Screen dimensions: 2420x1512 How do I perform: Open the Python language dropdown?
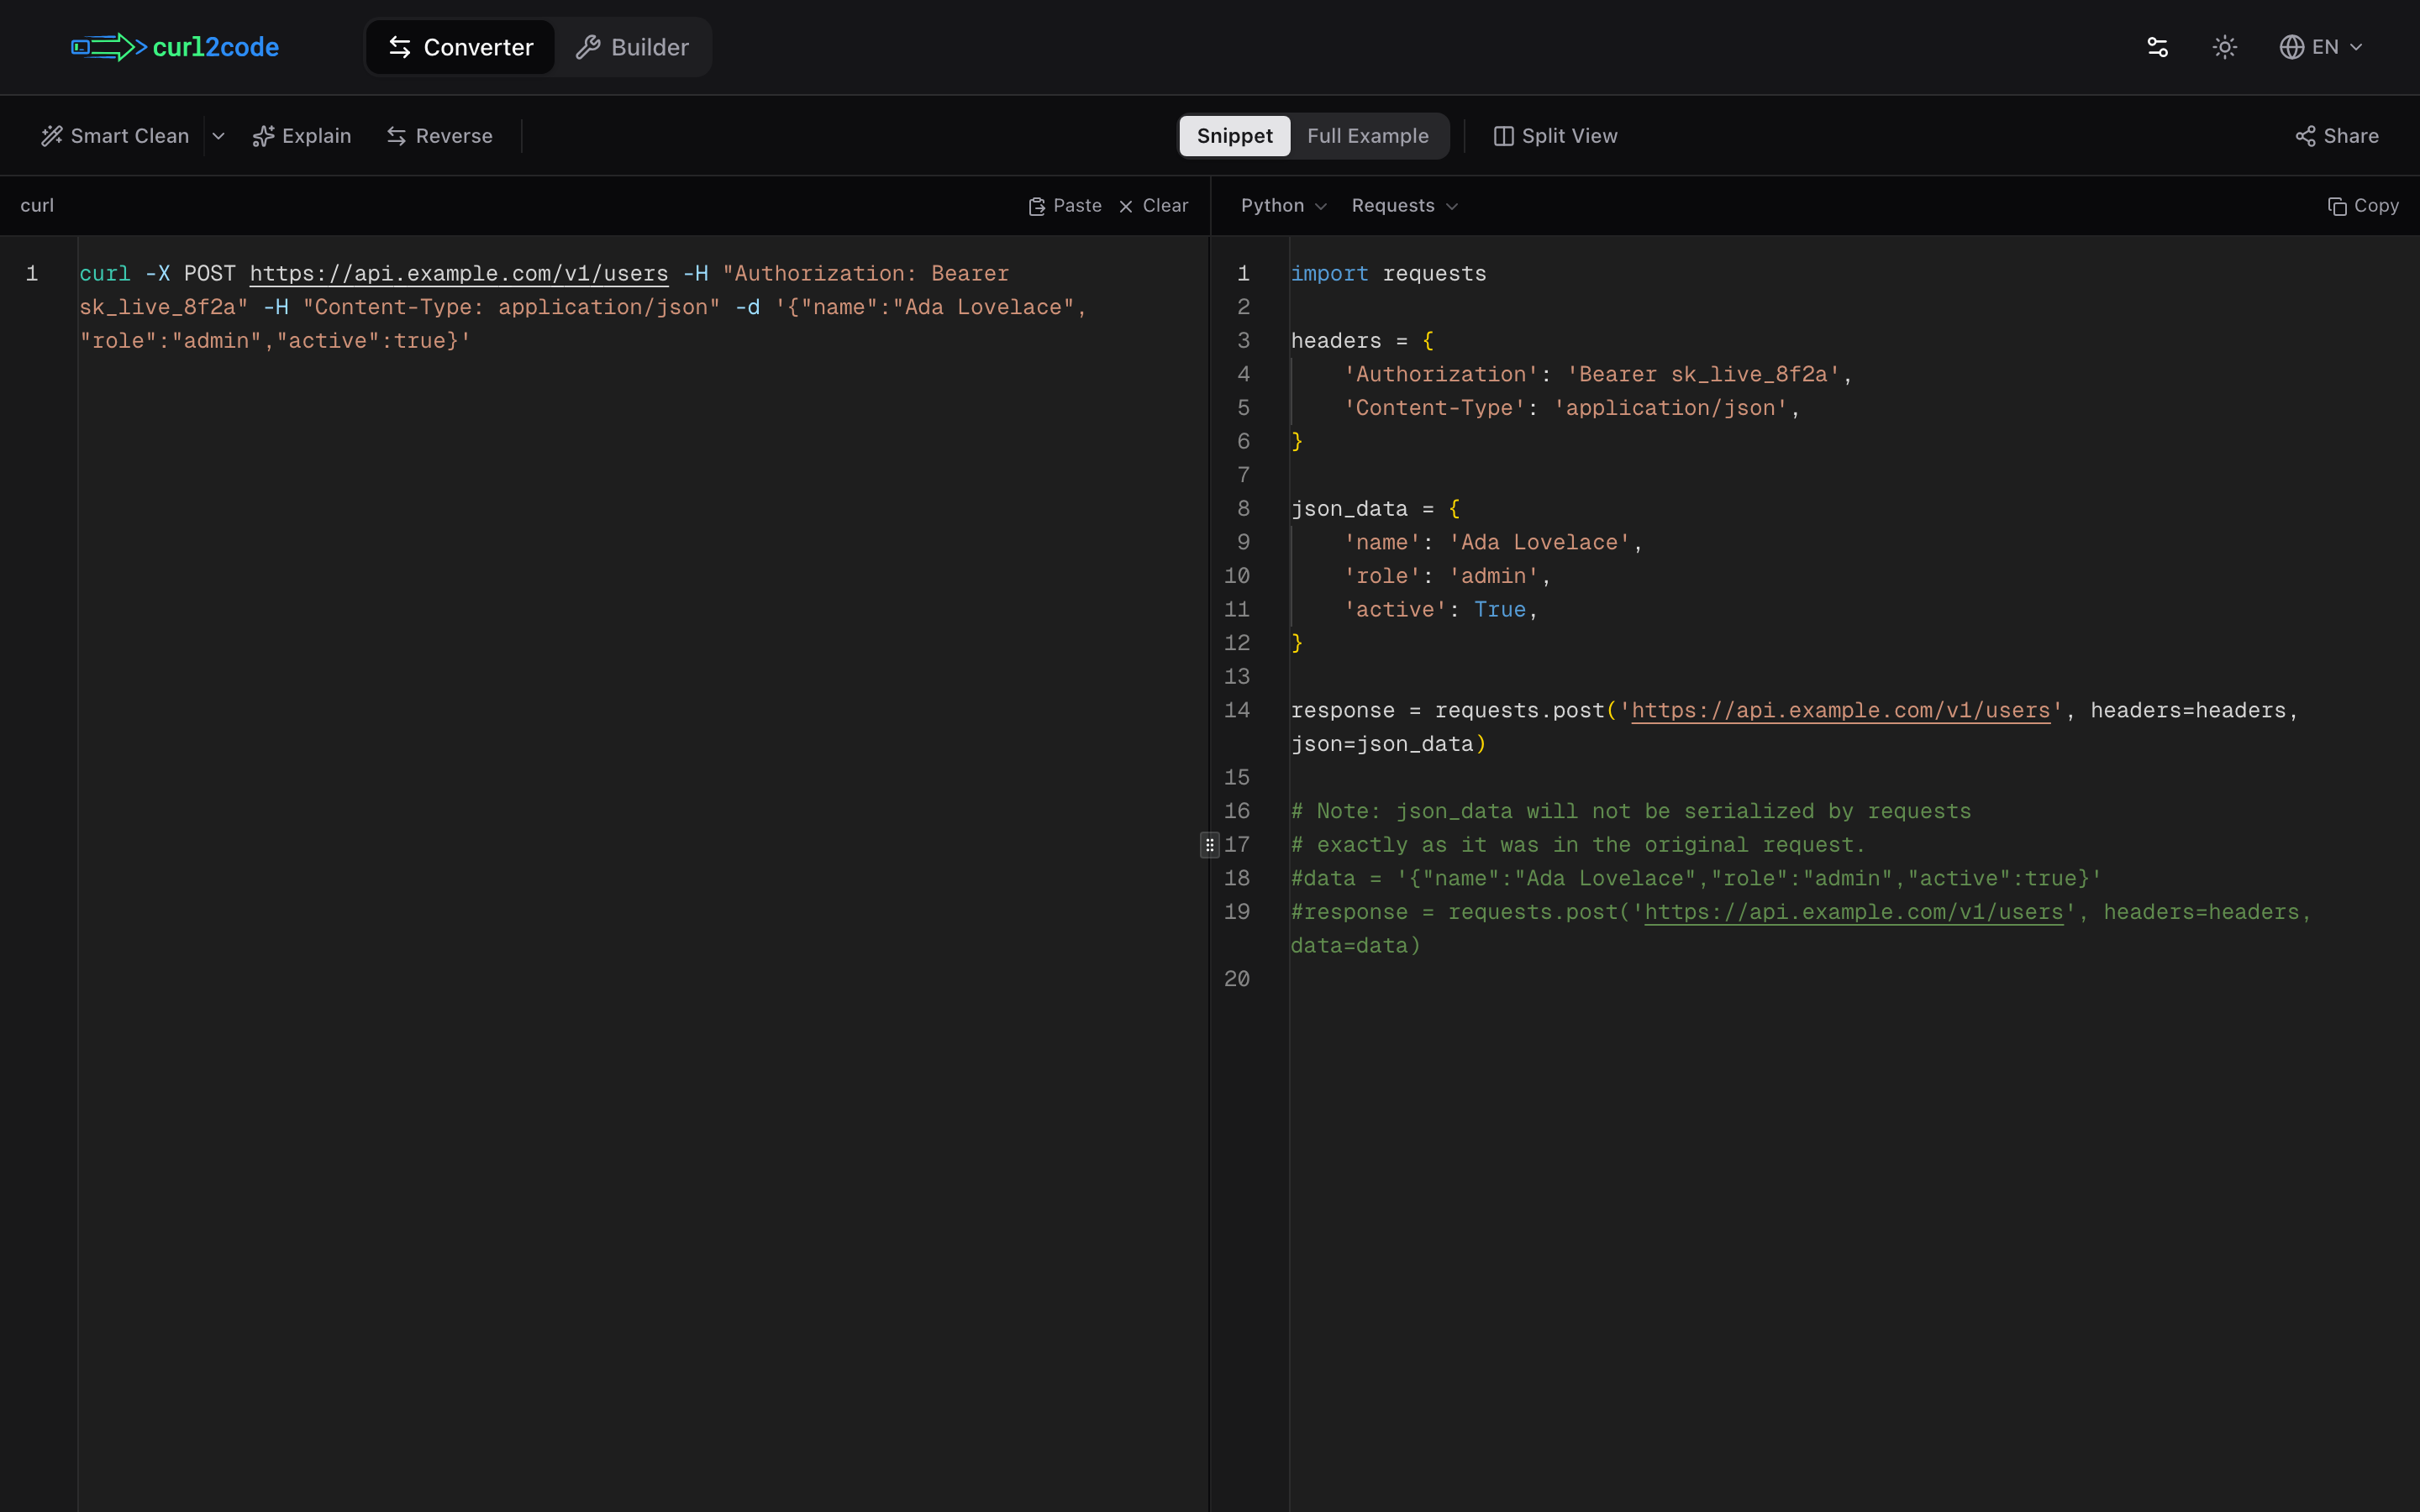click(x=1284, y=206)
